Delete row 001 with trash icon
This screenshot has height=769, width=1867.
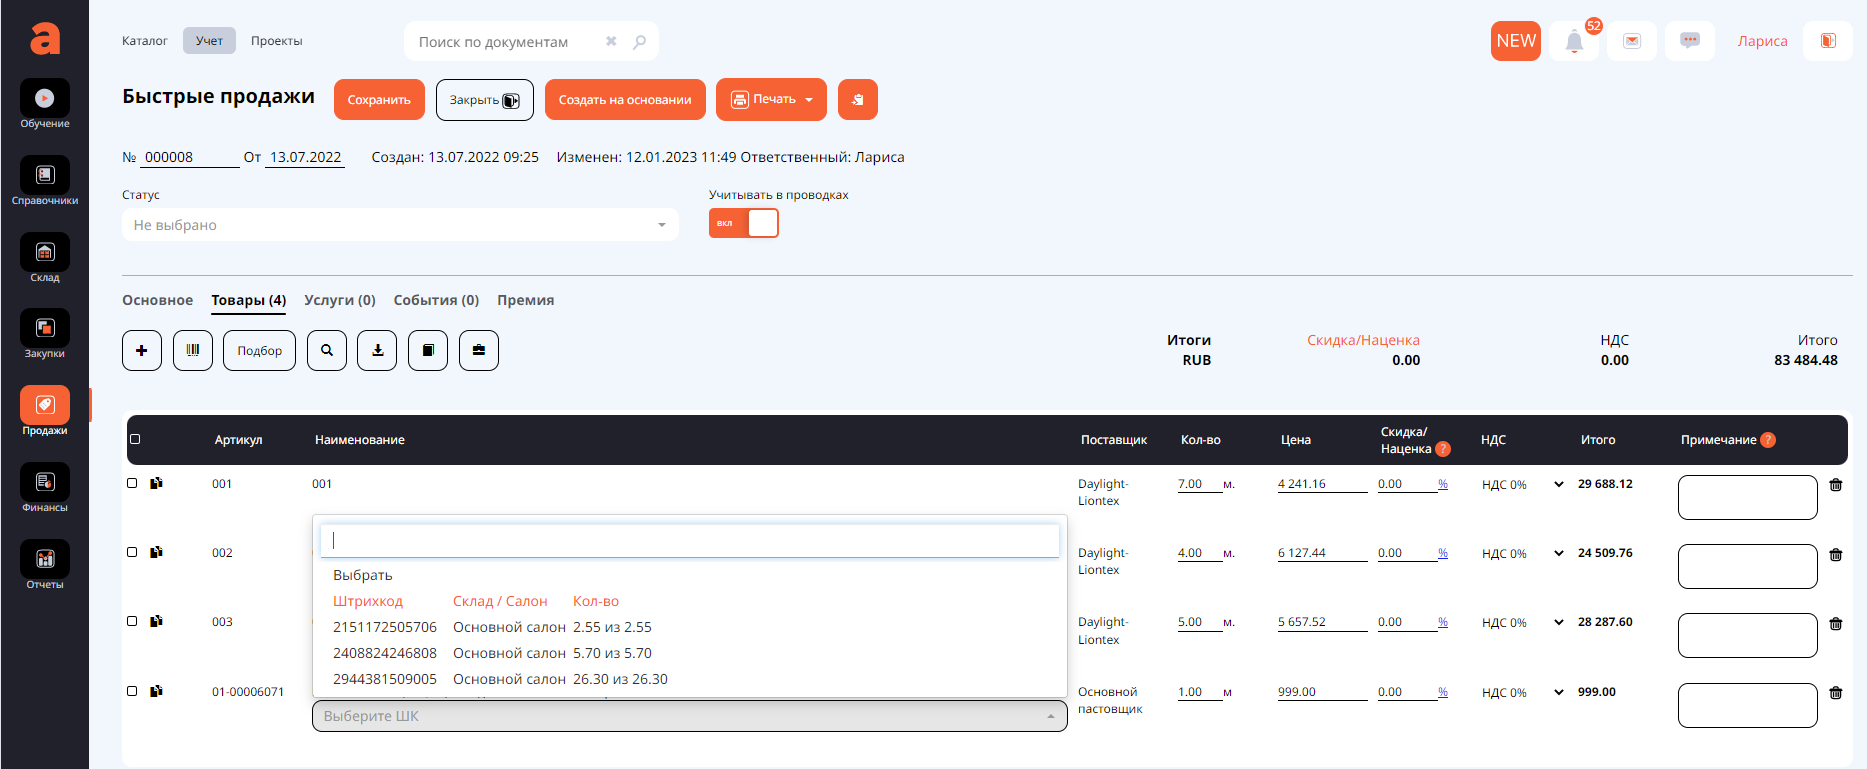pos(1836,485)
